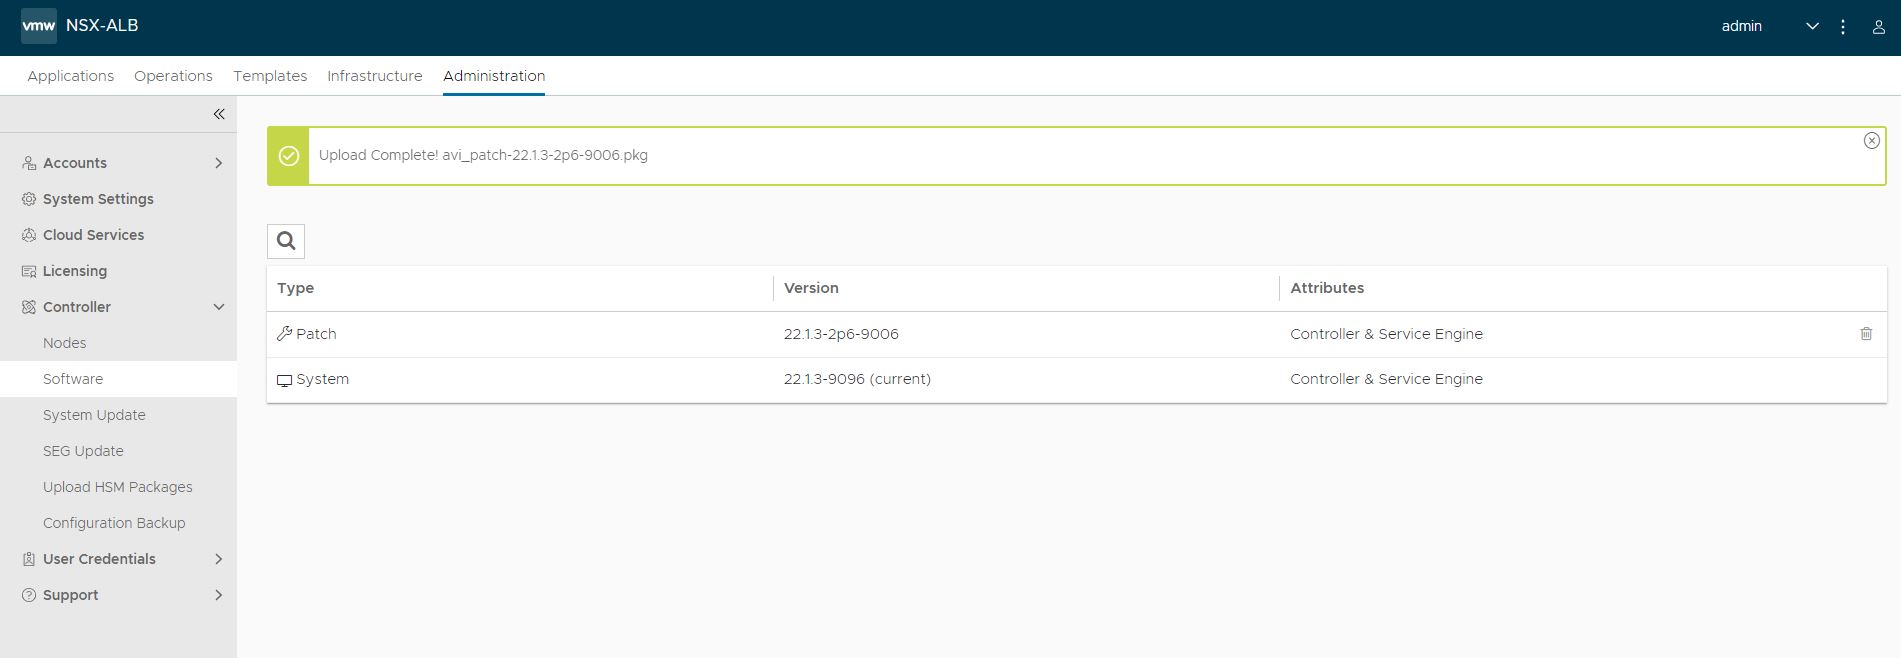This screenshot has height=658, width=1901.
Task: Click the Controller sidebar icon
Action: click(x=29, y=307)
